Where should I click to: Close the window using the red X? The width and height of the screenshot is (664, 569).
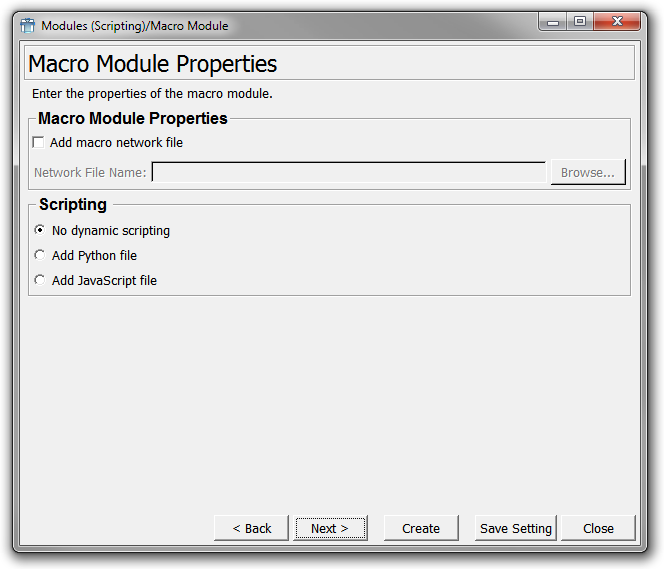[618, 21]
